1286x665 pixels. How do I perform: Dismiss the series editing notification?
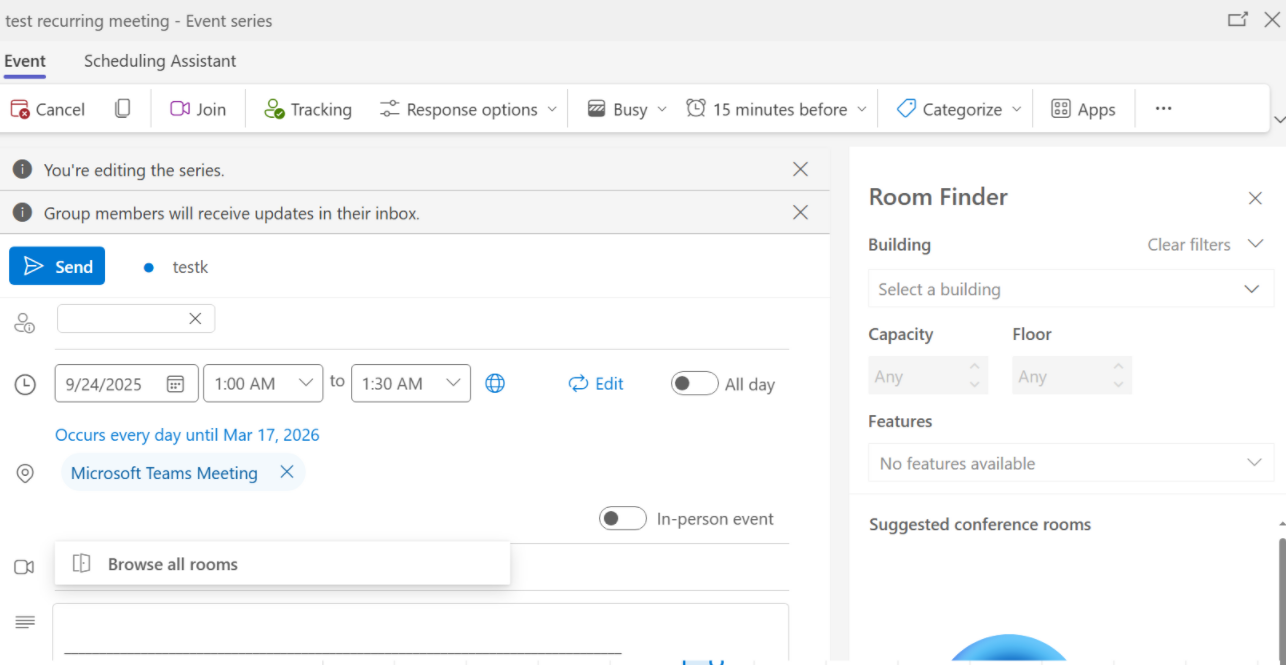pos(800,169)
